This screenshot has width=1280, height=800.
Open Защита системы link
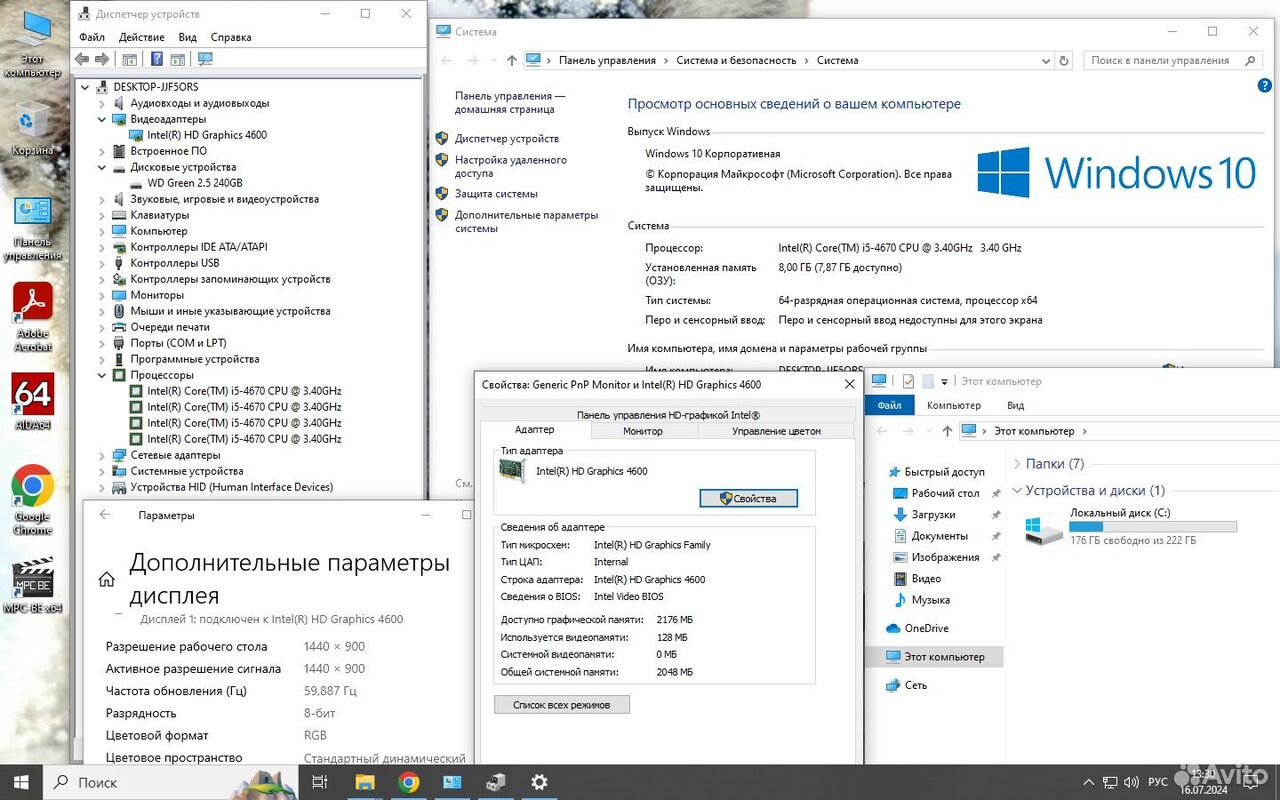496,194
